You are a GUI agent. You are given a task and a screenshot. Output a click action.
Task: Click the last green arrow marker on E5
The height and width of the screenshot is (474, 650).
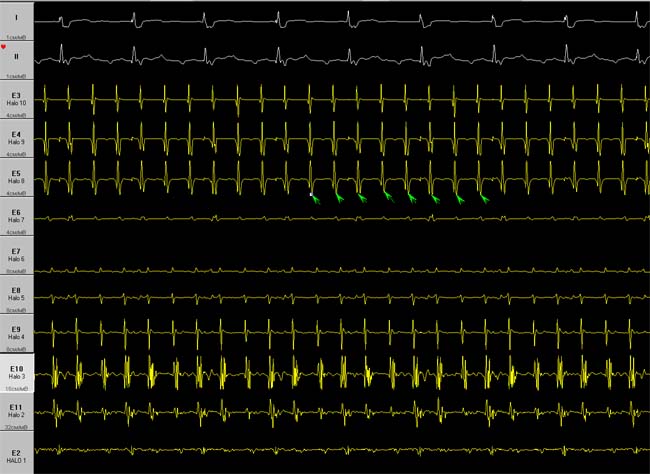tap(485, 199)
